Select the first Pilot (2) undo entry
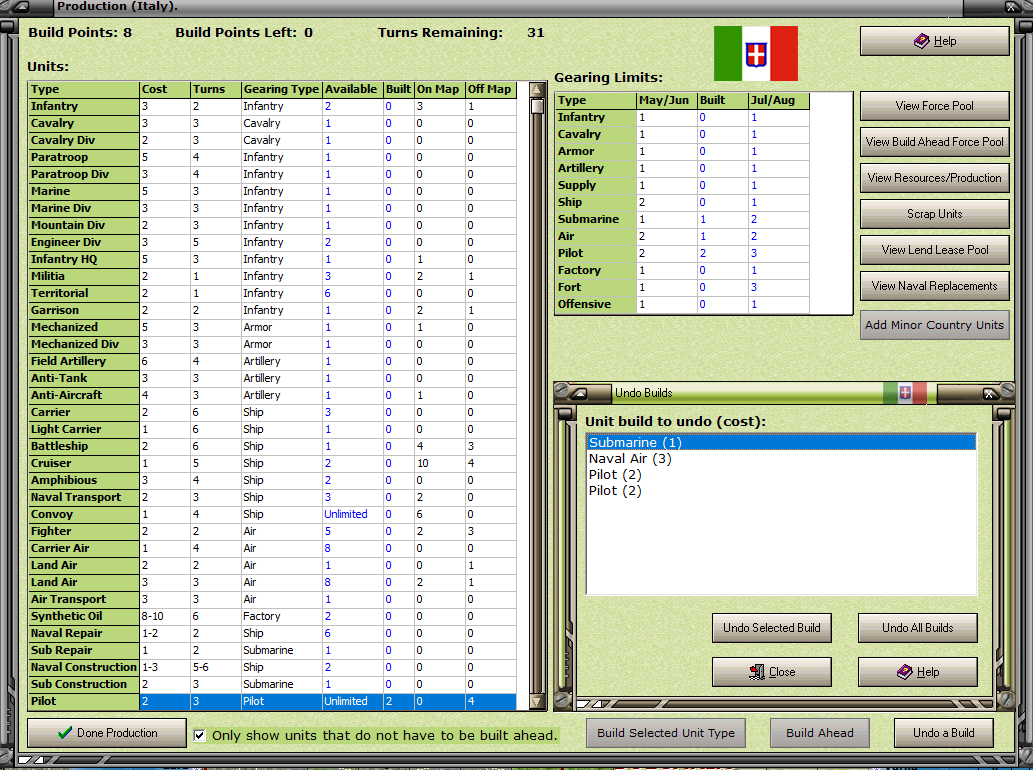Screen dimensions: 1033x771 tap(781, 474)
